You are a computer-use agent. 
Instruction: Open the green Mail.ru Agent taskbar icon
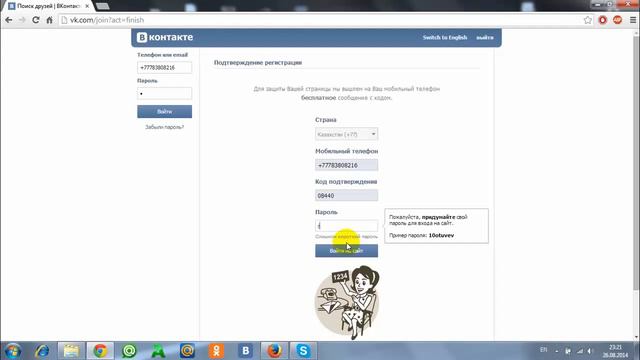coord(129,351)
